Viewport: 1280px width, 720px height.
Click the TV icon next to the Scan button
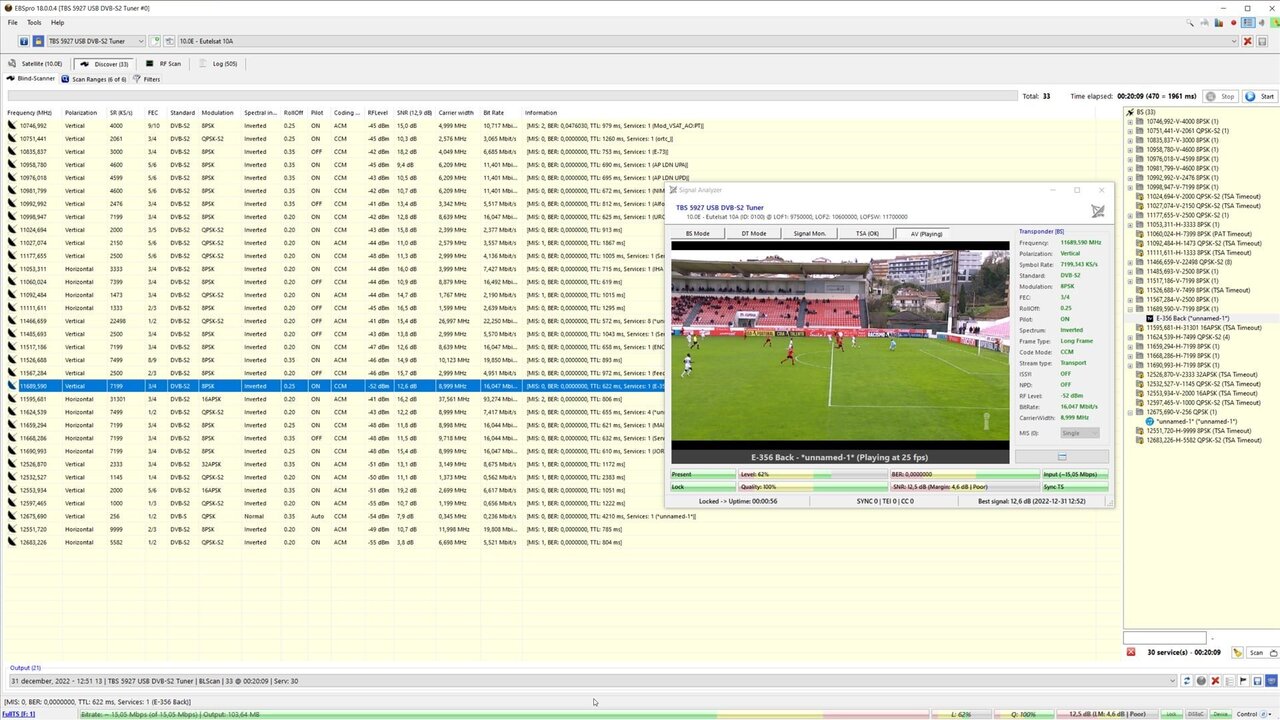click(x=1272, y=652)
